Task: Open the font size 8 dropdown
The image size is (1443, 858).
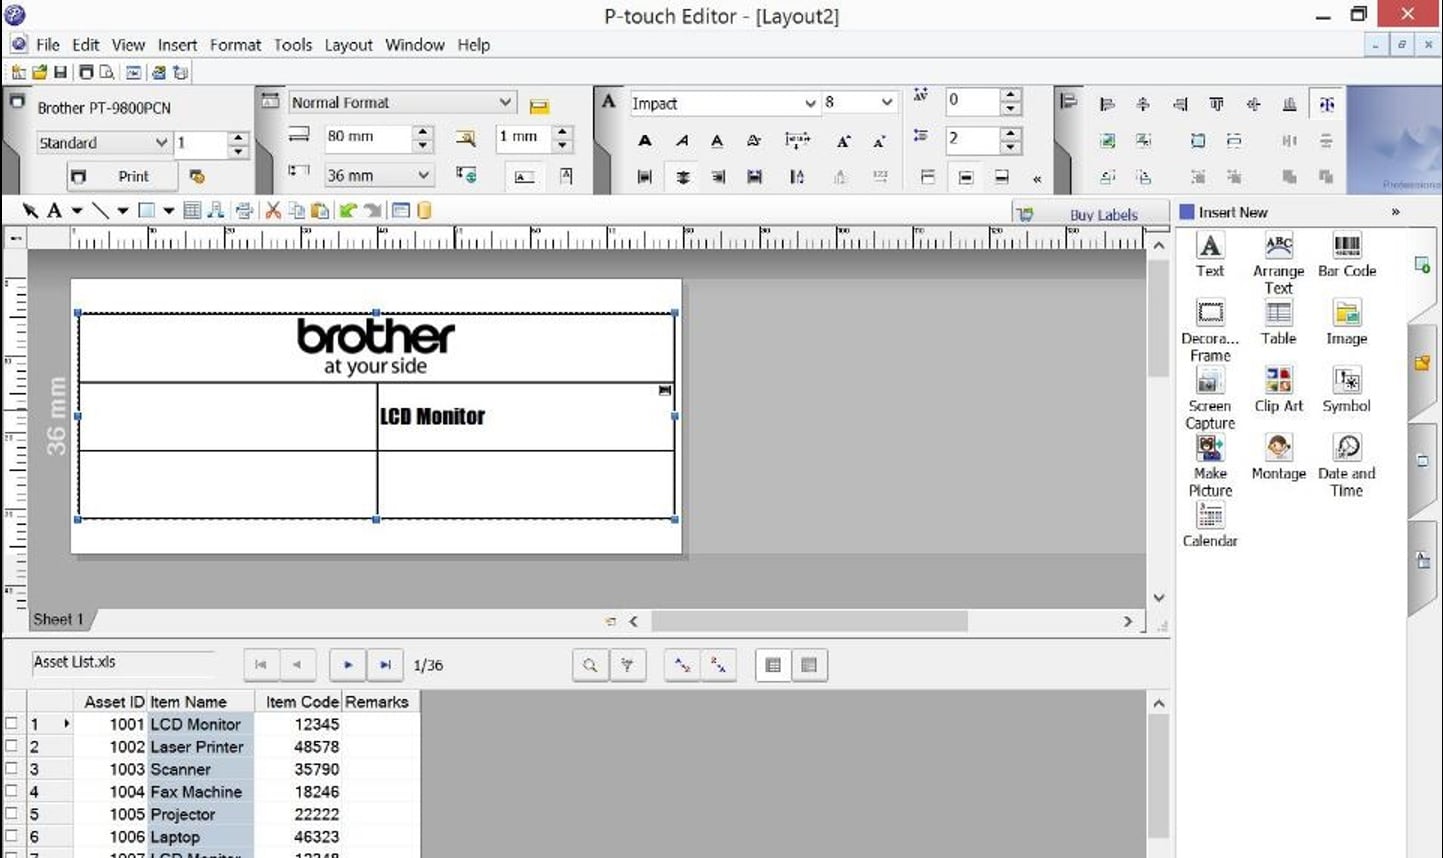Action: tap(886, 103)
